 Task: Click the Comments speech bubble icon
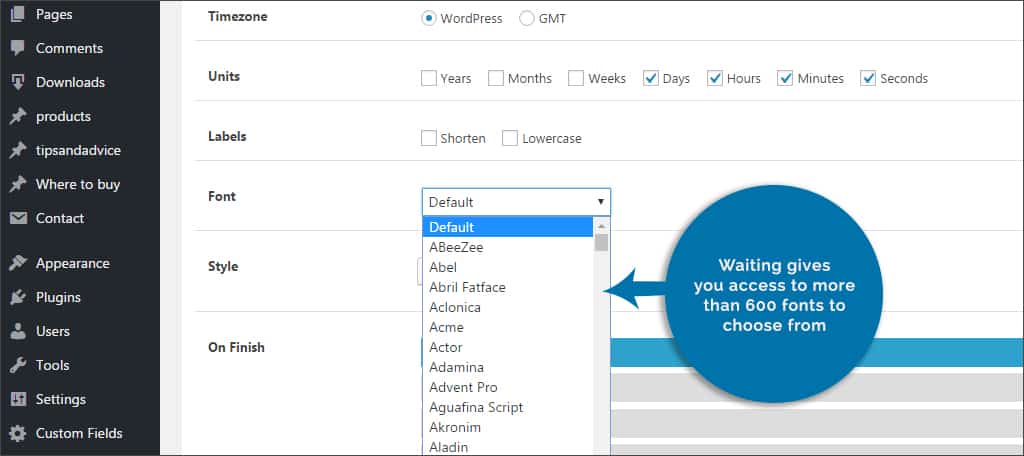[x=18, y=48]
